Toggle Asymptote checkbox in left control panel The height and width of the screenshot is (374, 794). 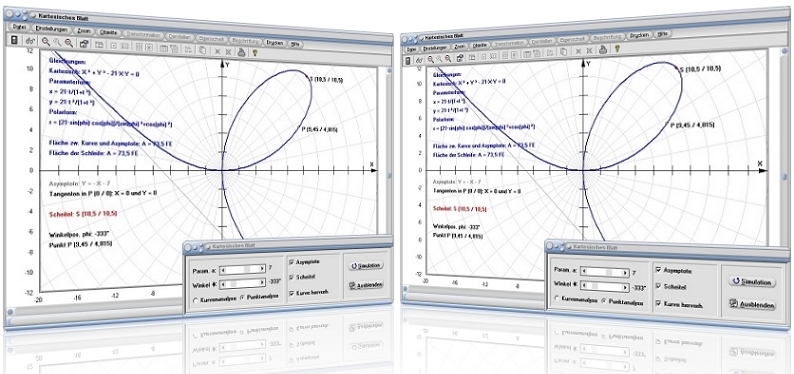pos(291,262)
